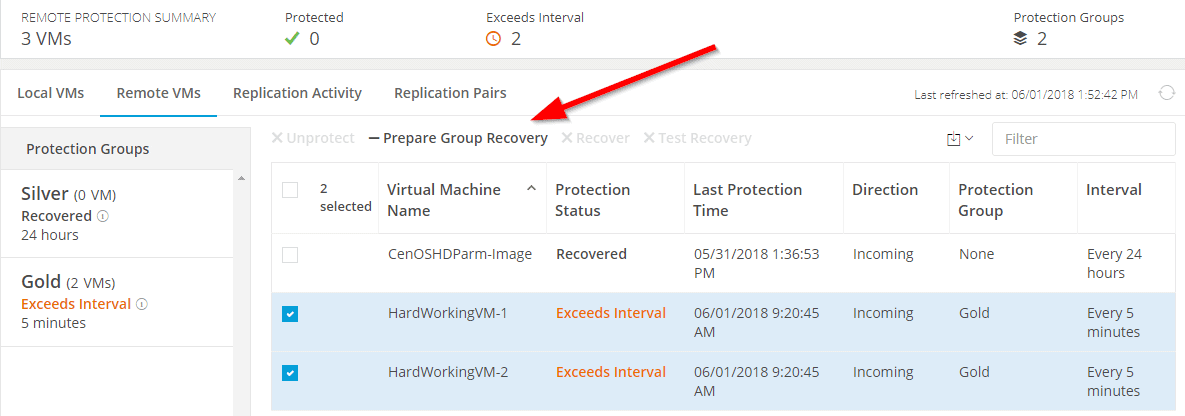Open the Replication Activity tab

point(298,94)
